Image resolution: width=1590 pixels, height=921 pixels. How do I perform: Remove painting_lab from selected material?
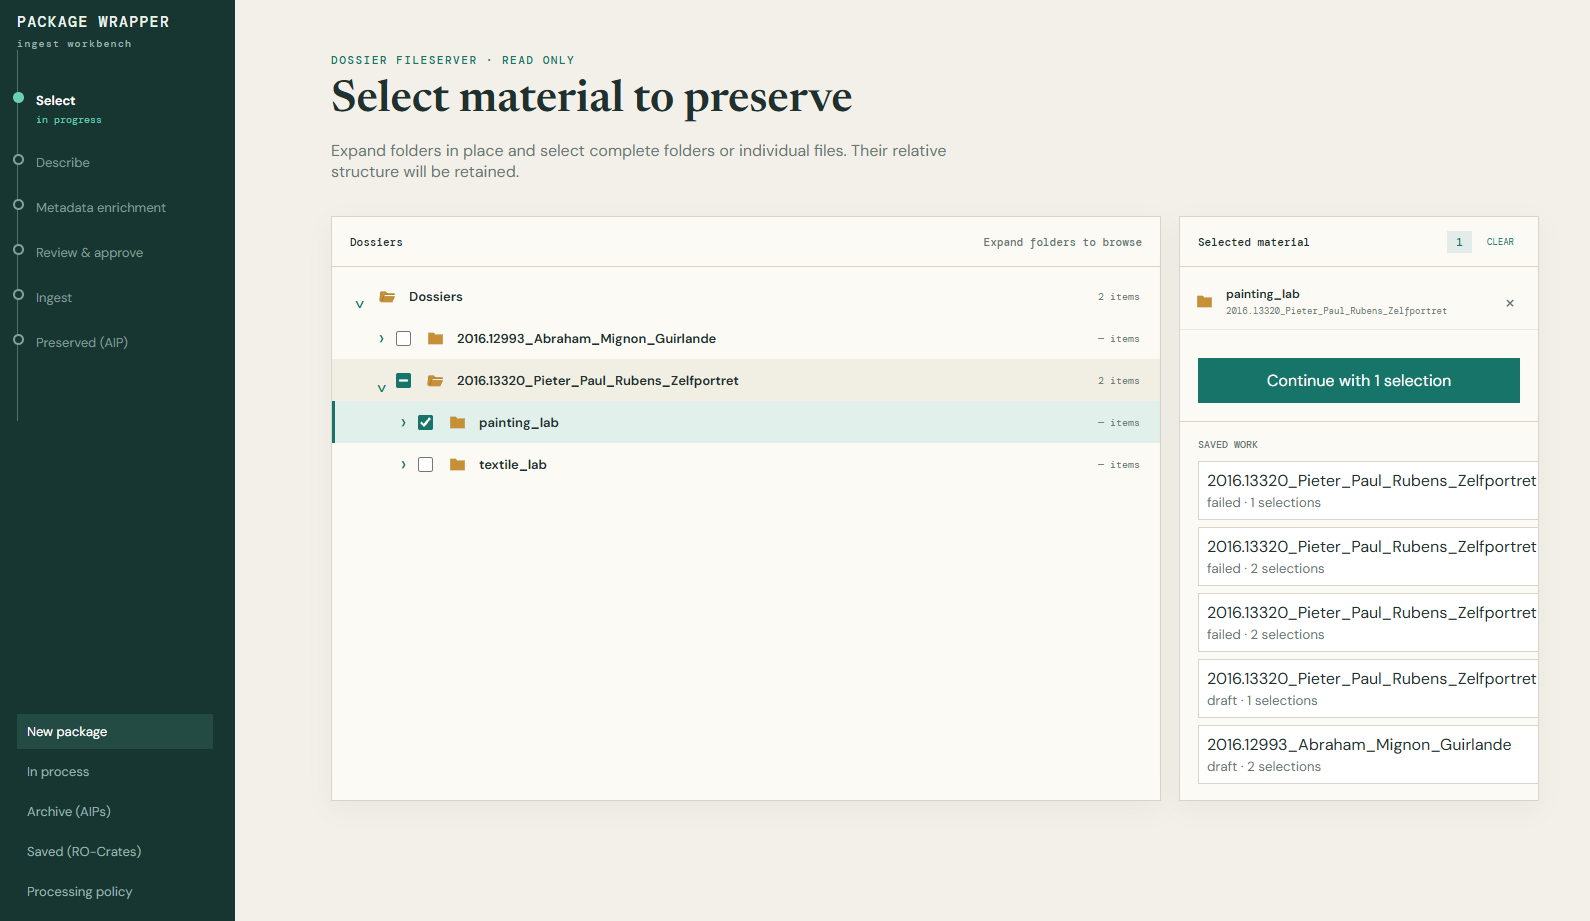click(1510, 303)
